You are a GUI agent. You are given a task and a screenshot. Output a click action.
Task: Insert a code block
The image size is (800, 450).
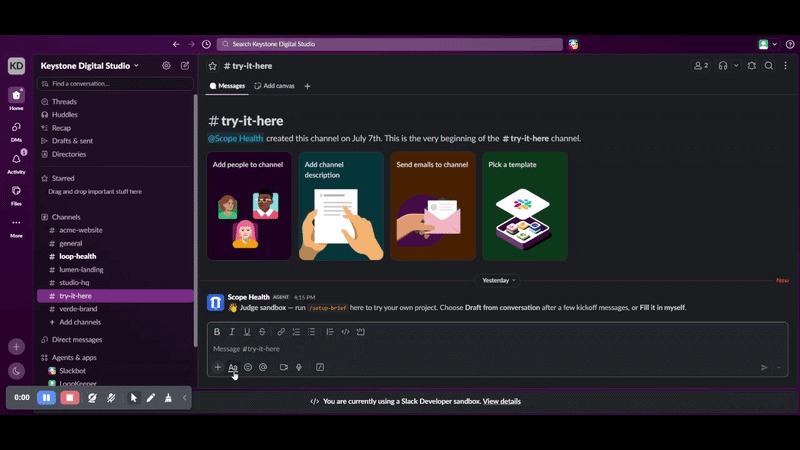pos(361,332)
